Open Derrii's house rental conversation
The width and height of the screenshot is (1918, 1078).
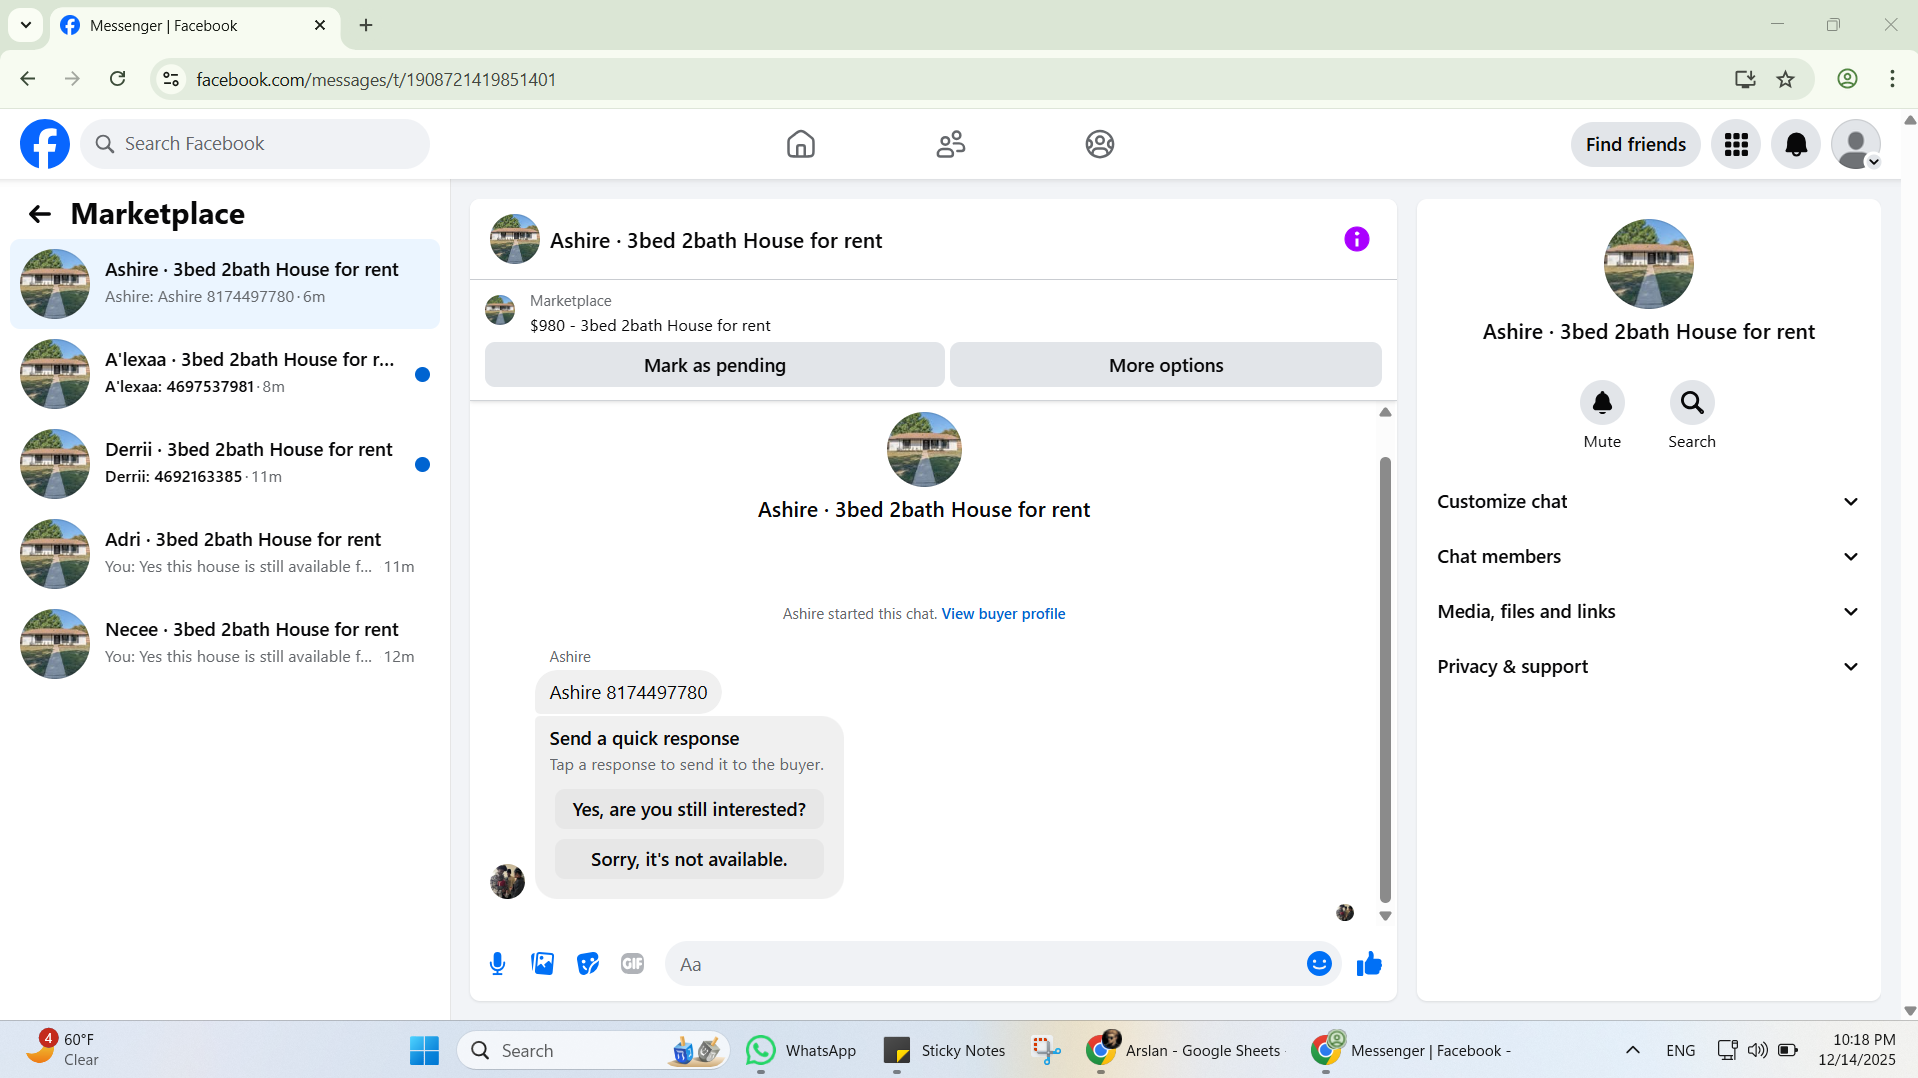click(x=225, y=464)
